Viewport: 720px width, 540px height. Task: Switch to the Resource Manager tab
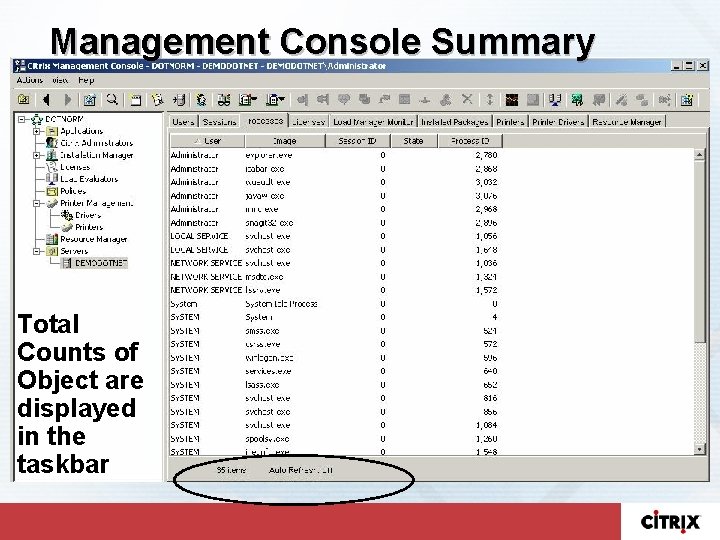(627, 122)
